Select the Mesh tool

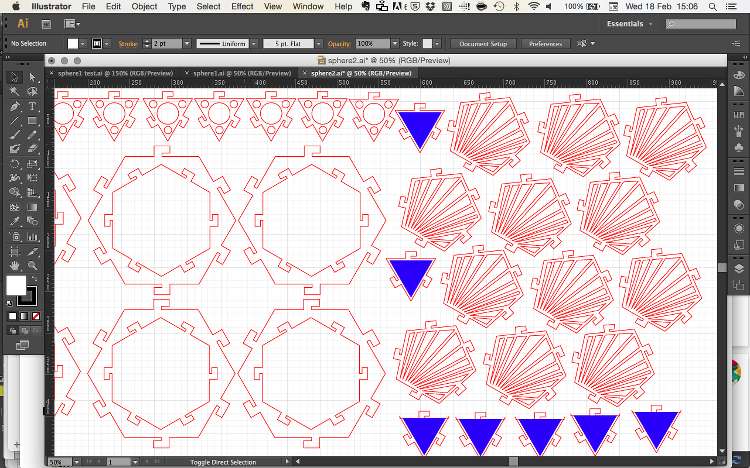pyautogui.click(x=14, y=207)
